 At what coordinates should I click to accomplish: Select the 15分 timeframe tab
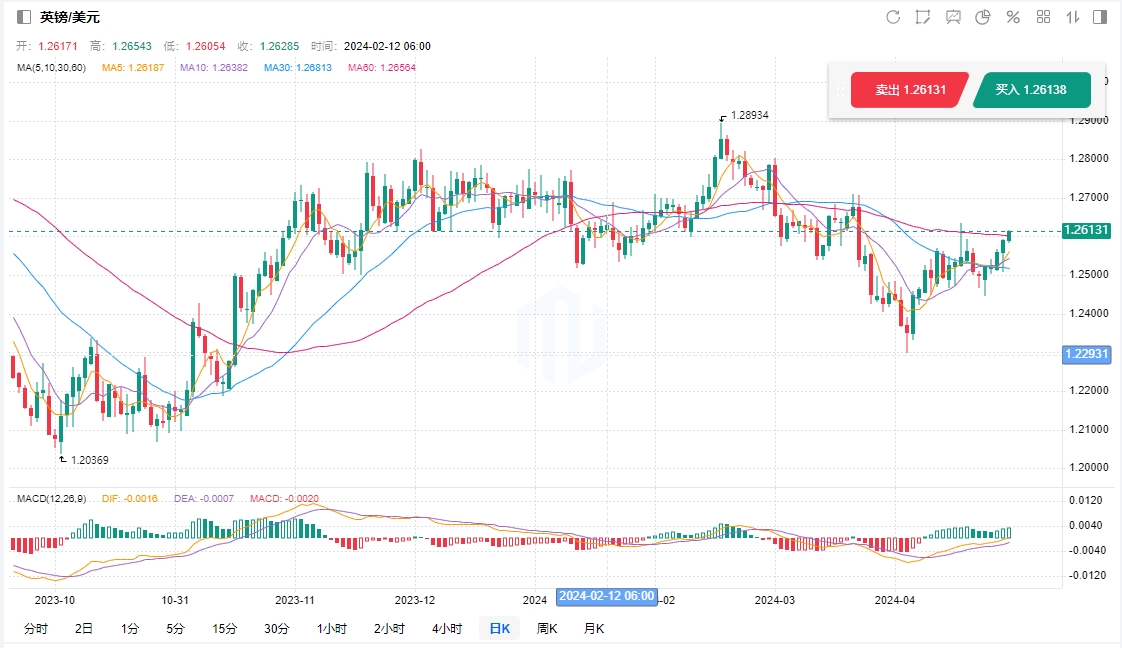(224, 629)
